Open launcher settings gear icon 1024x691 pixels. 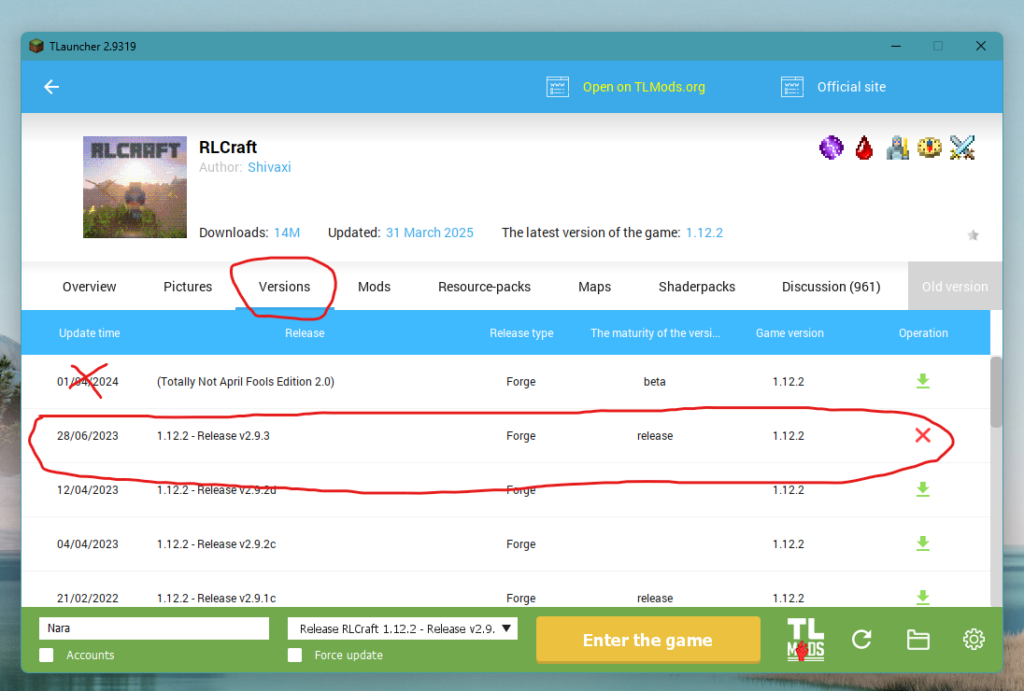click(x=973, y=640)
